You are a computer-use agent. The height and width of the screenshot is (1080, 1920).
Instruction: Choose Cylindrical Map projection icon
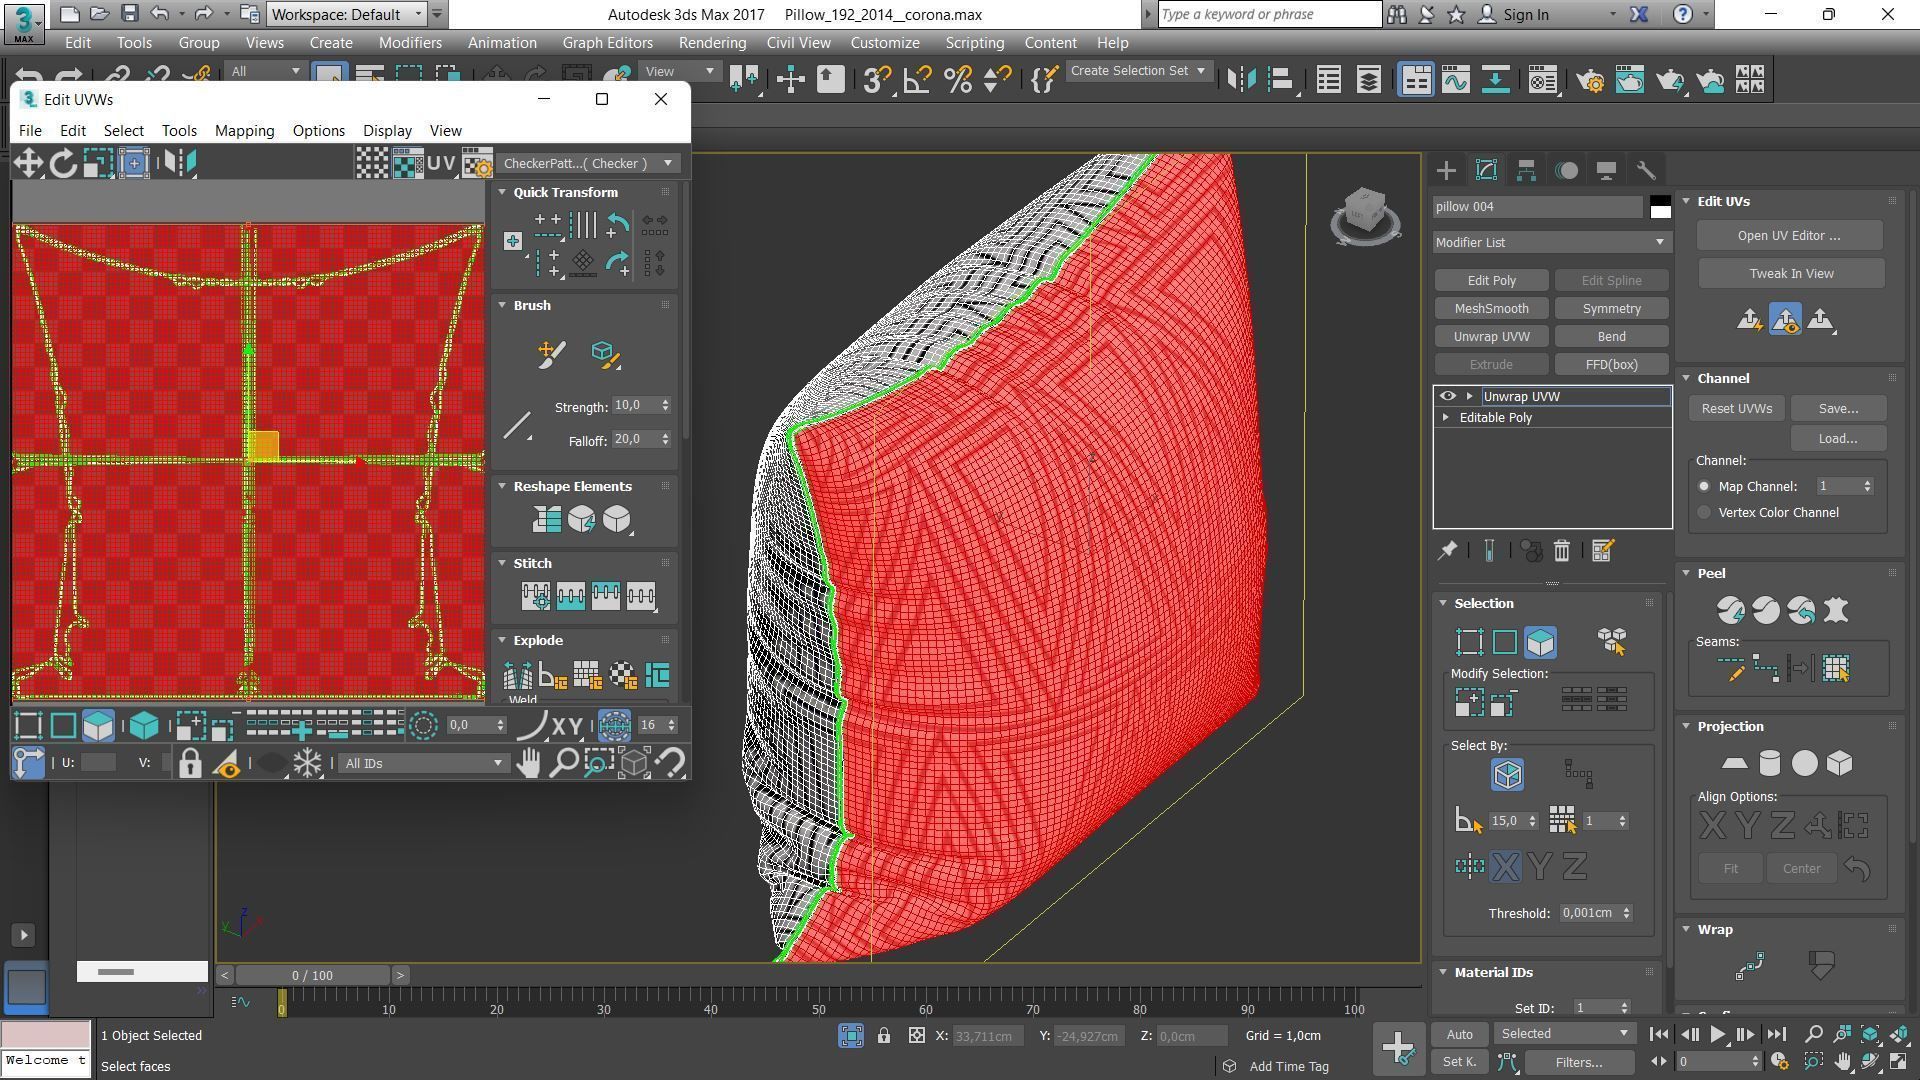click(1769, 764)
